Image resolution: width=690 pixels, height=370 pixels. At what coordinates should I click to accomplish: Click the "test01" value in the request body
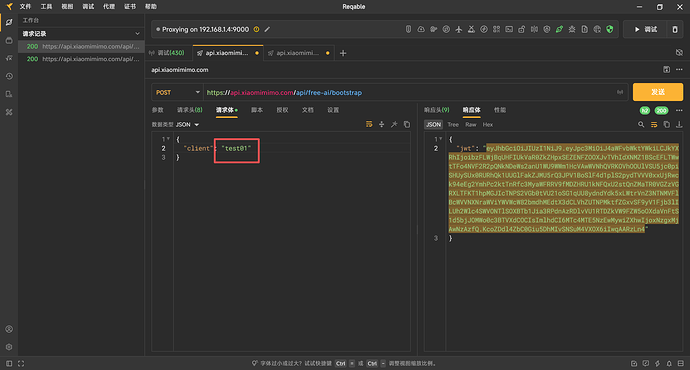pyautogui.click(x=236, y=148)
